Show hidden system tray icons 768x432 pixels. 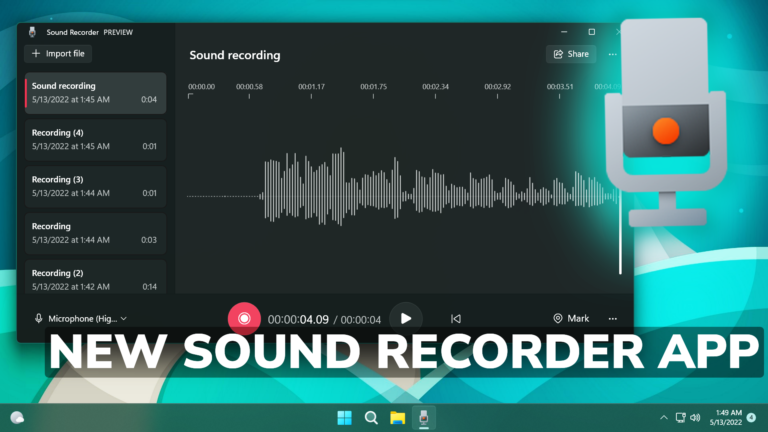(663, 417)
